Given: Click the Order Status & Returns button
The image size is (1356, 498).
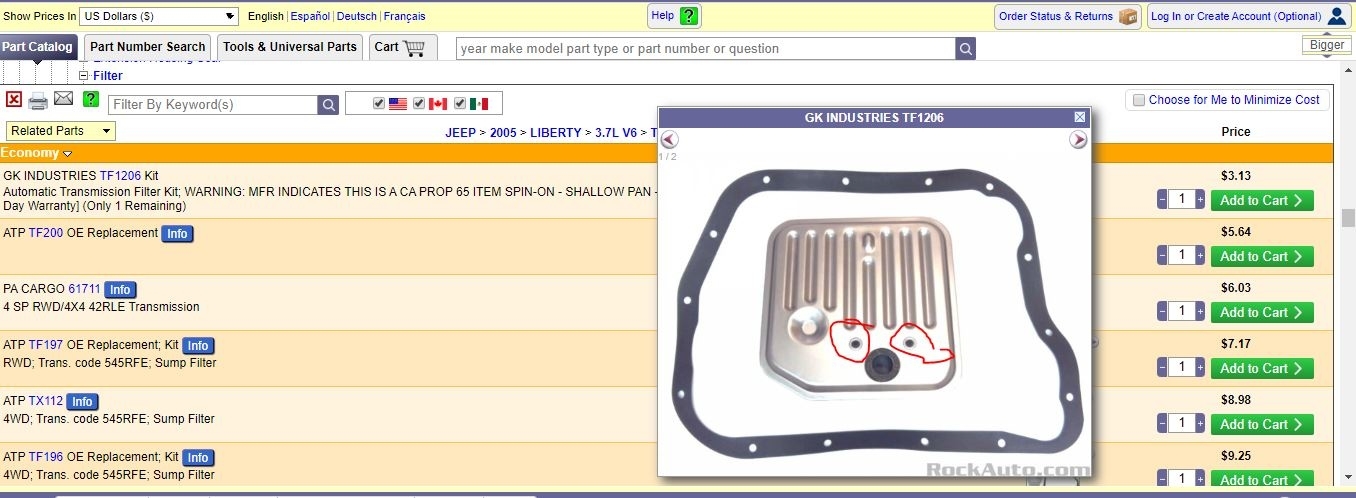Looking at the screenshot, I should (1068, 16).
